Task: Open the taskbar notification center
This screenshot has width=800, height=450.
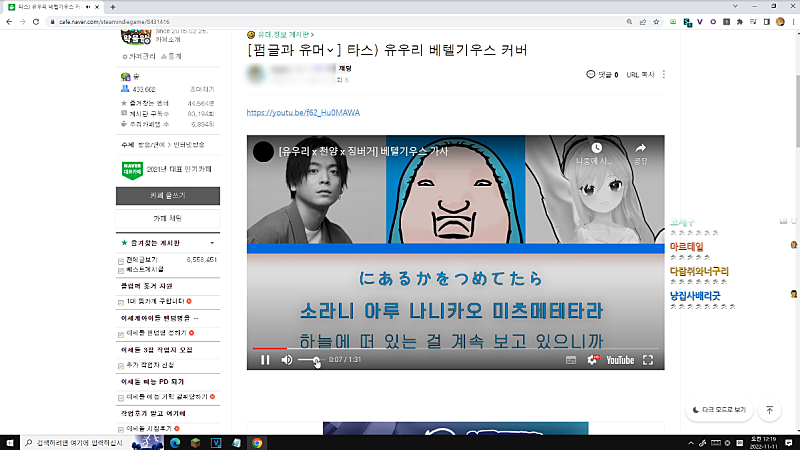Action: (789, 443)
